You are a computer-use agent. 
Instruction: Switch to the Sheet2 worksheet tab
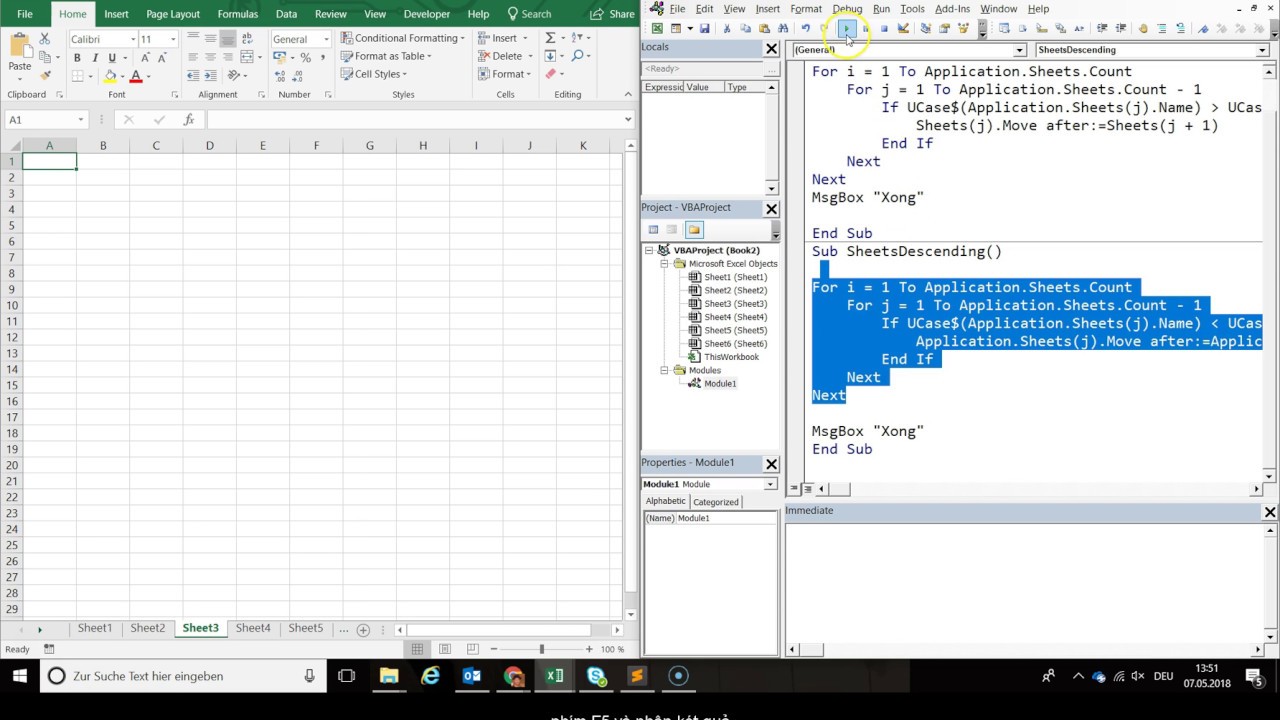(147, 628)
